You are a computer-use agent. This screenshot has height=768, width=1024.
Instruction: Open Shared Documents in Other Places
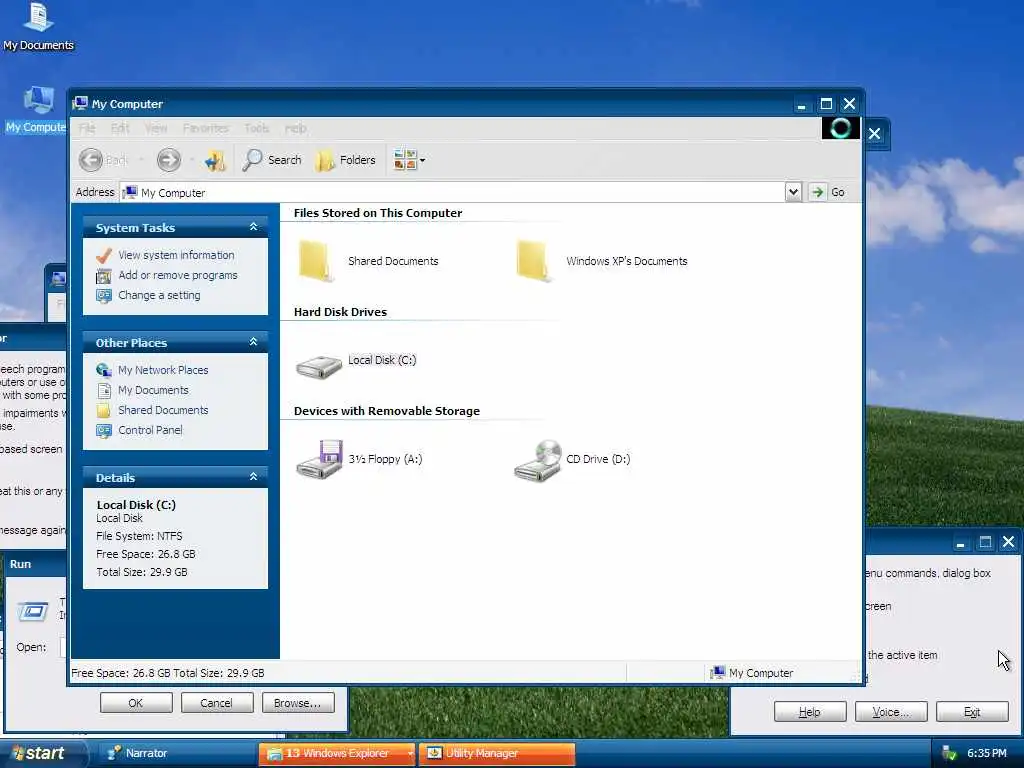[163, 410]
